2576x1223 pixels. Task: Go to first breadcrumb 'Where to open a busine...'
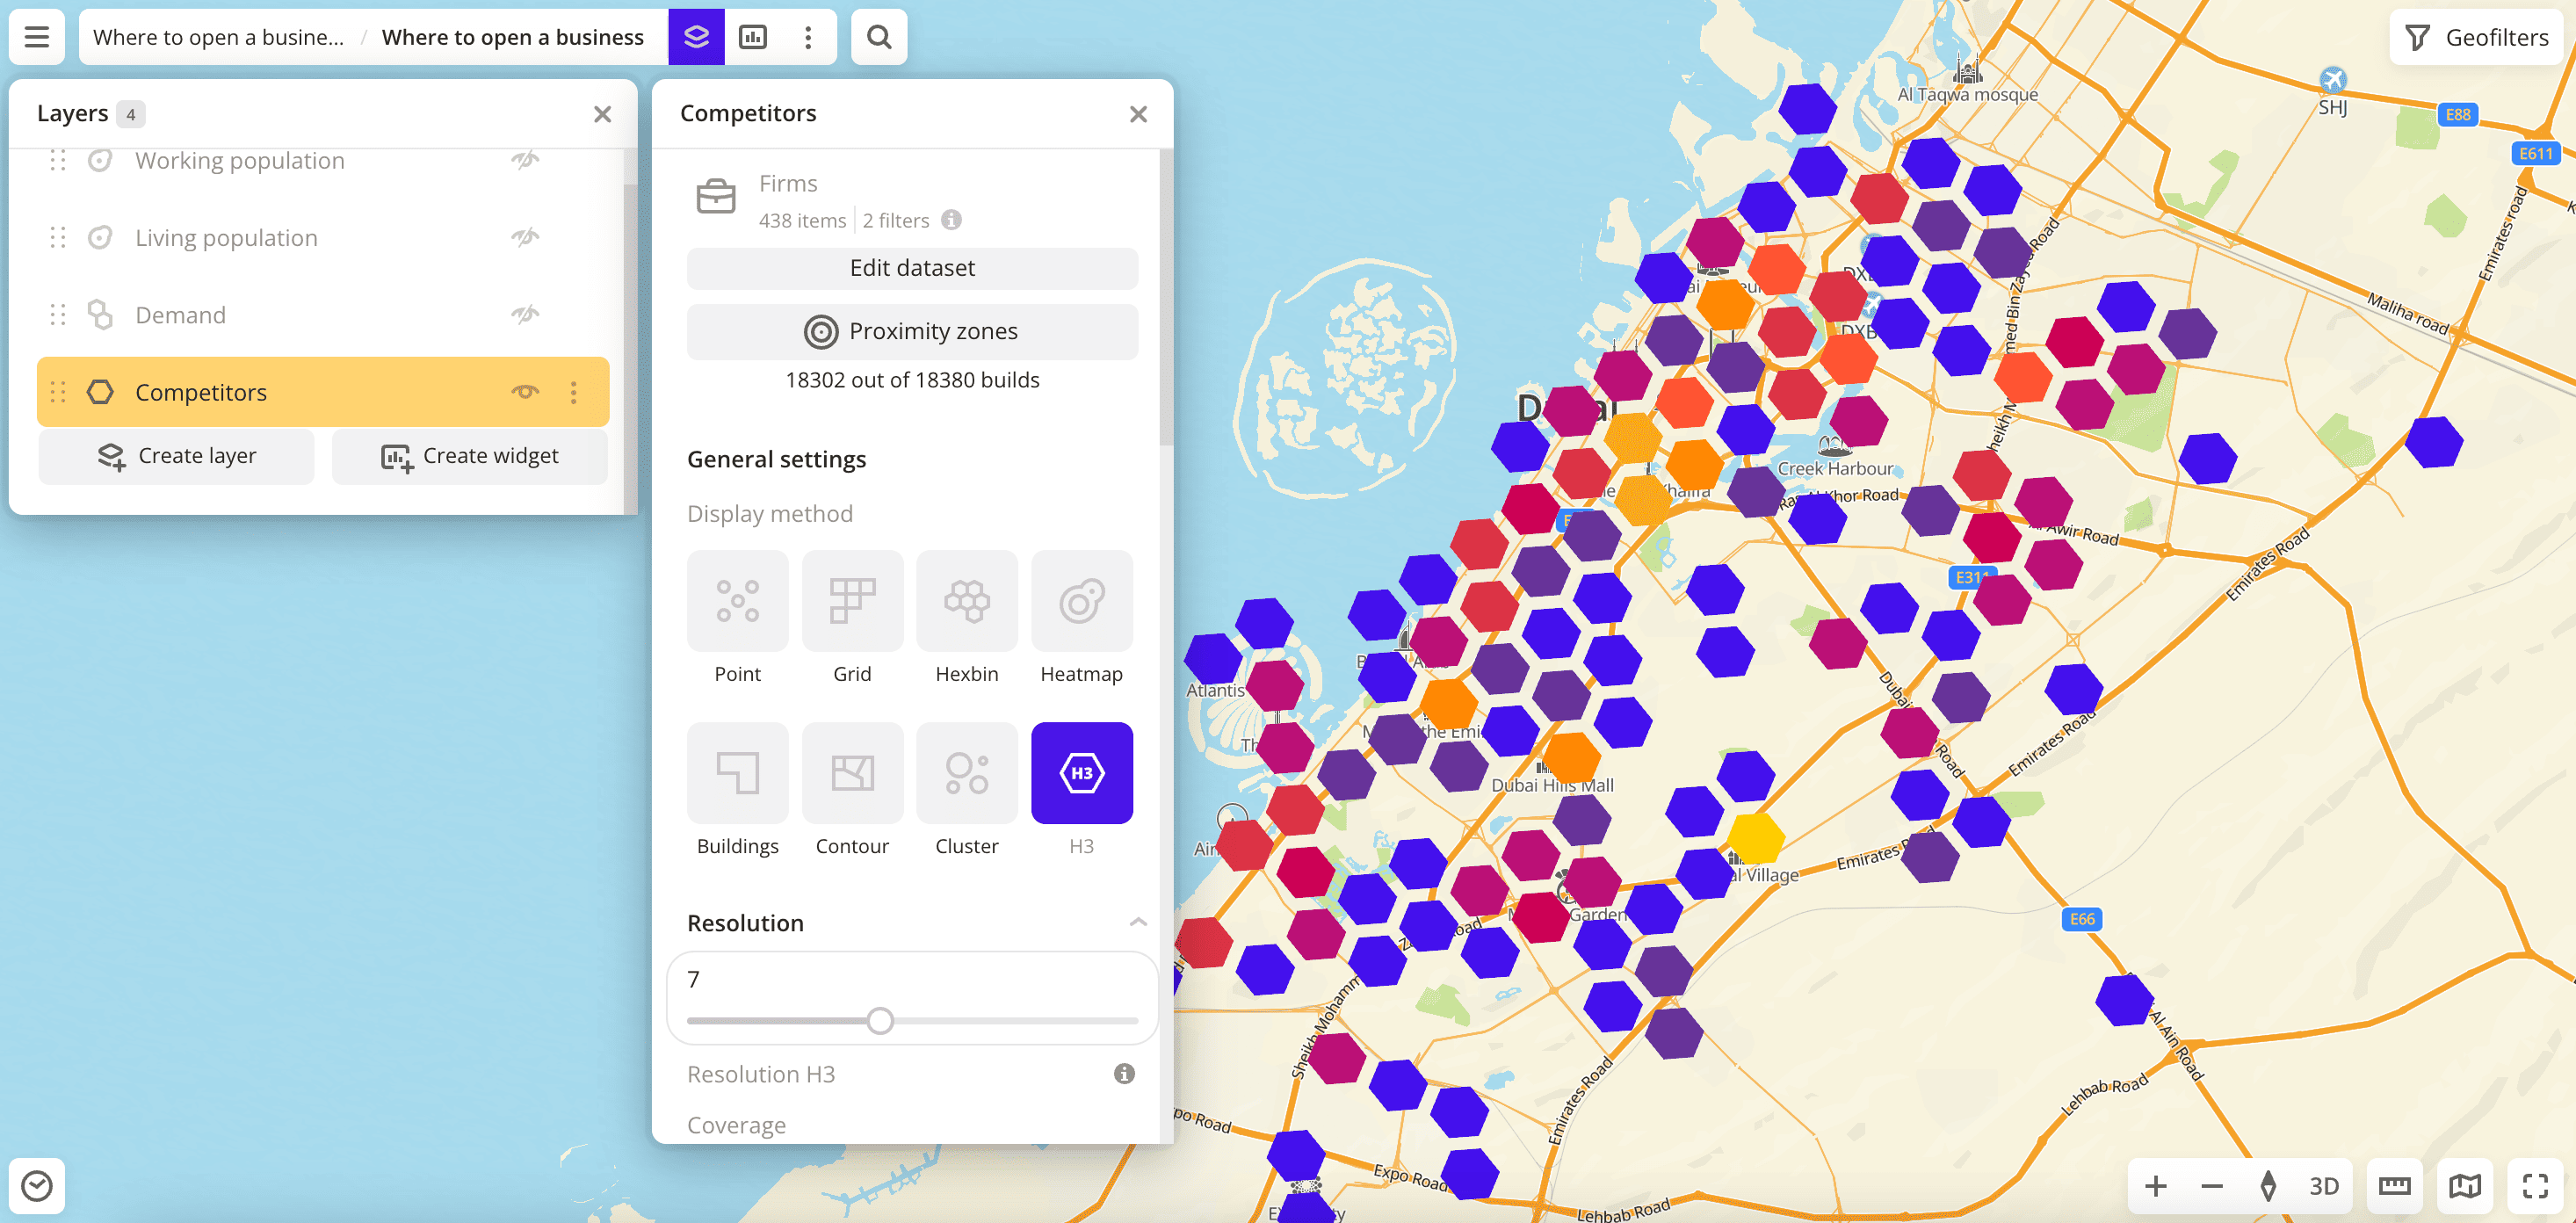coord(218,37)
